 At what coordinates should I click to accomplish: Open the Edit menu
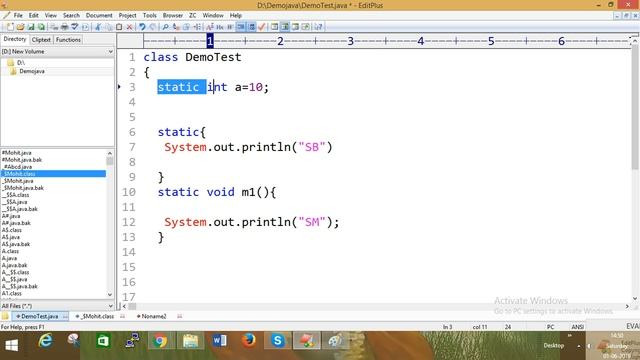click(33, 16)
